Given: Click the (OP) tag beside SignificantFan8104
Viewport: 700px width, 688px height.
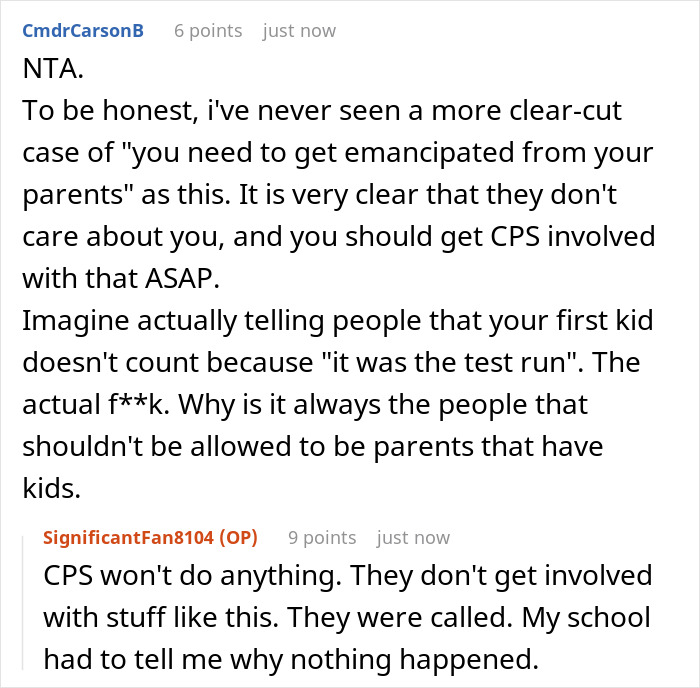Looking at the screenshot, I should pos(238,538).
